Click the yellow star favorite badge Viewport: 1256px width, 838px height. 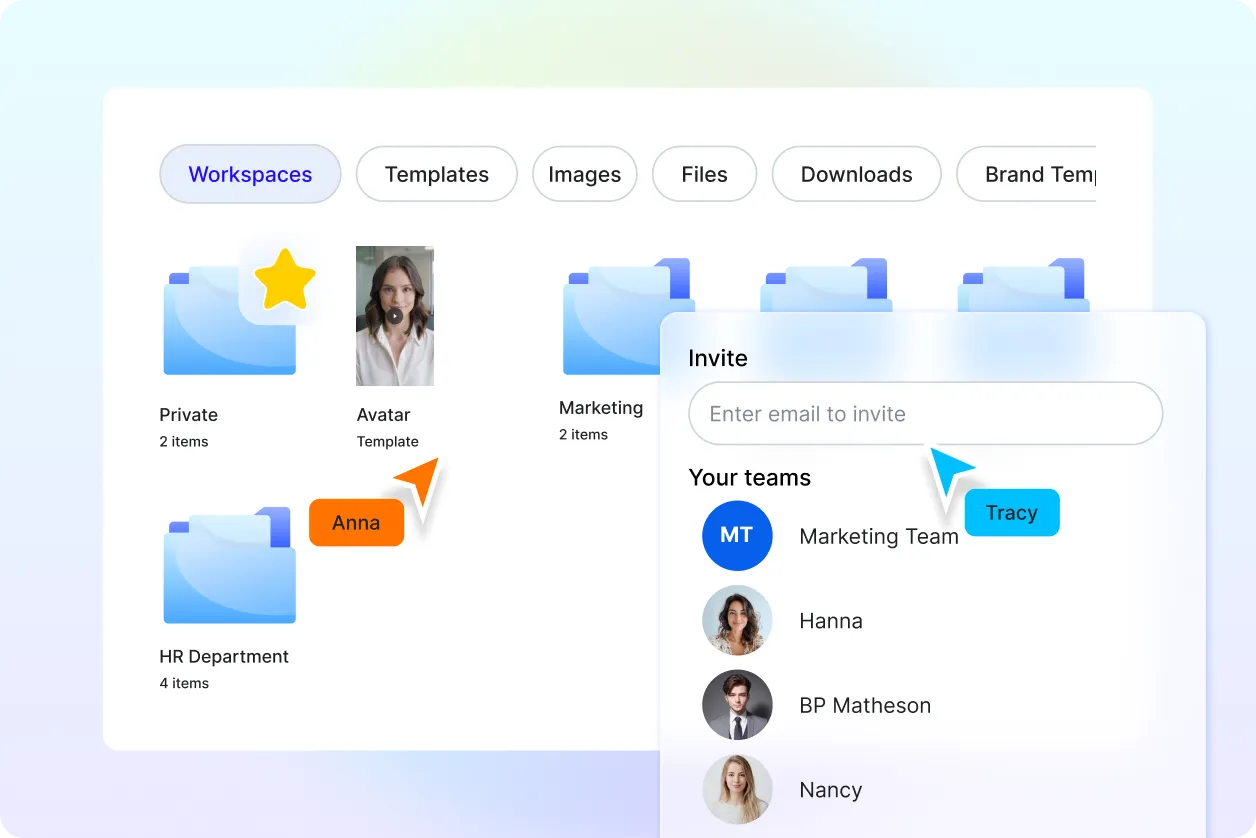285,279
